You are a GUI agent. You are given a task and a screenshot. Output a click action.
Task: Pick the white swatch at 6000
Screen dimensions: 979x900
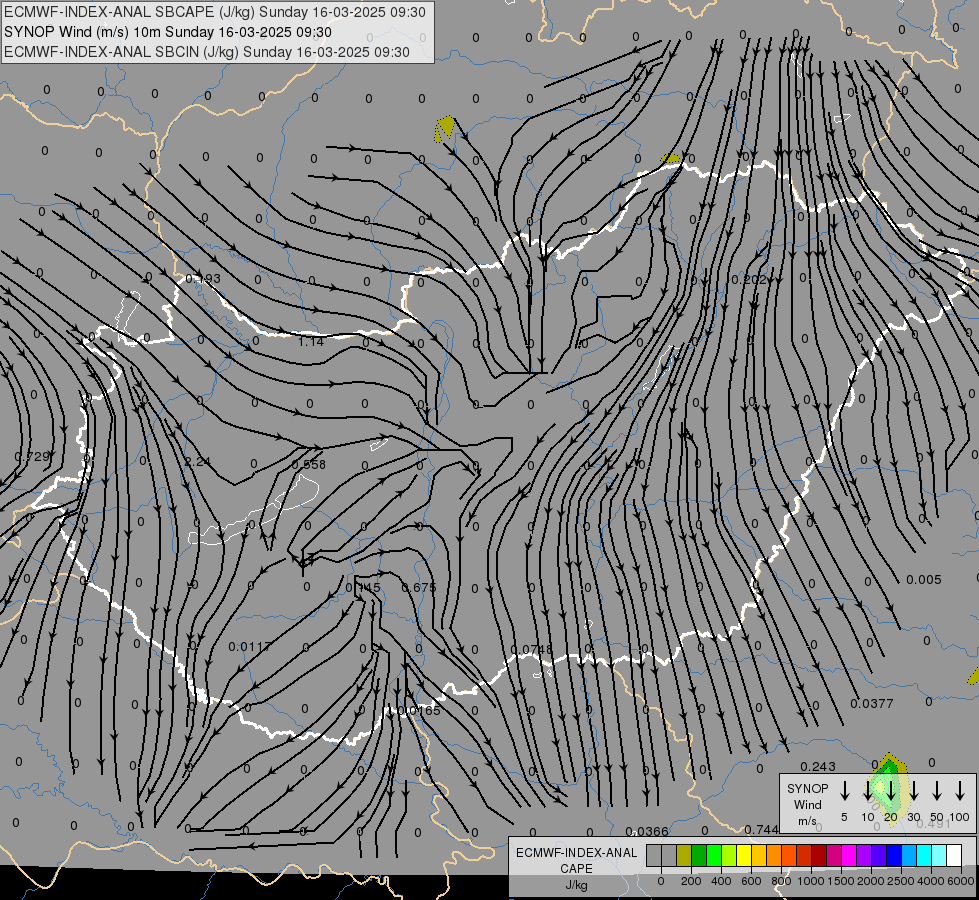pos(954,856)
